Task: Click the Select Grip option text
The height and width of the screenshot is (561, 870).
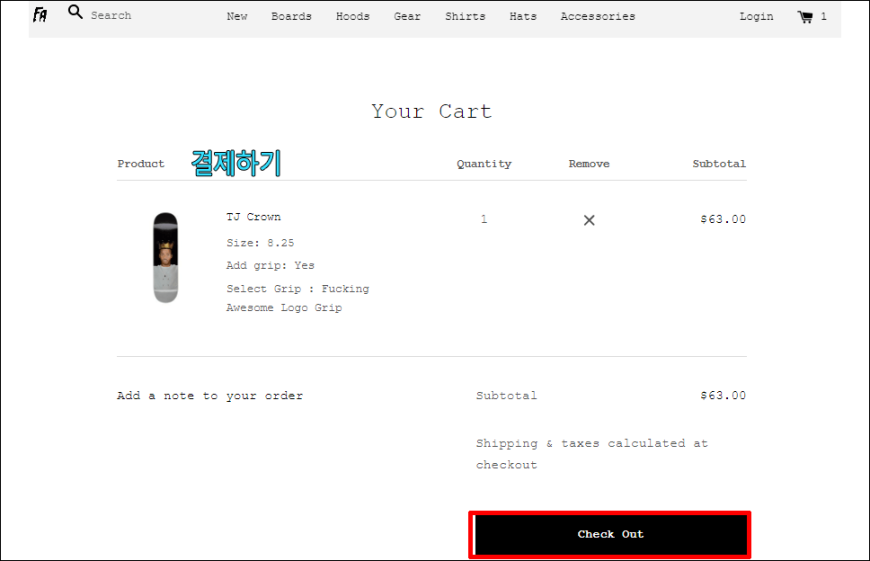Action: (x=297, y=298)
